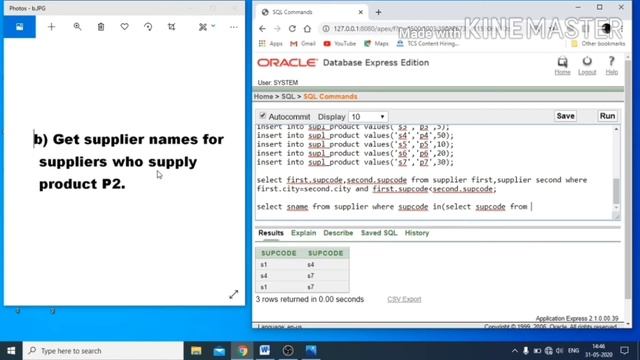Open the browser home page
640x360 pixels.
(x=307, y=29)
